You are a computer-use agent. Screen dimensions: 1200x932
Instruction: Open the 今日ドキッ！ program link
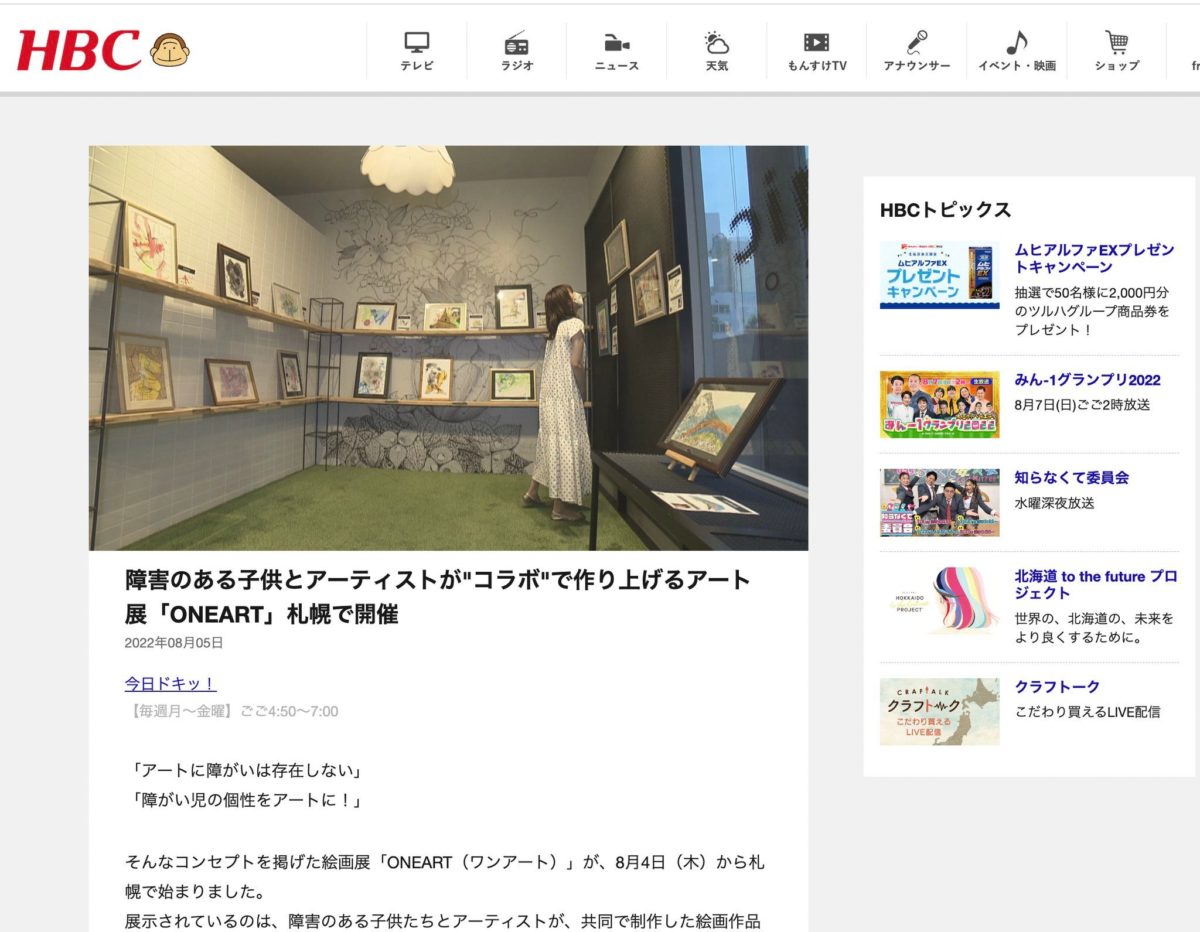point(170,684)
